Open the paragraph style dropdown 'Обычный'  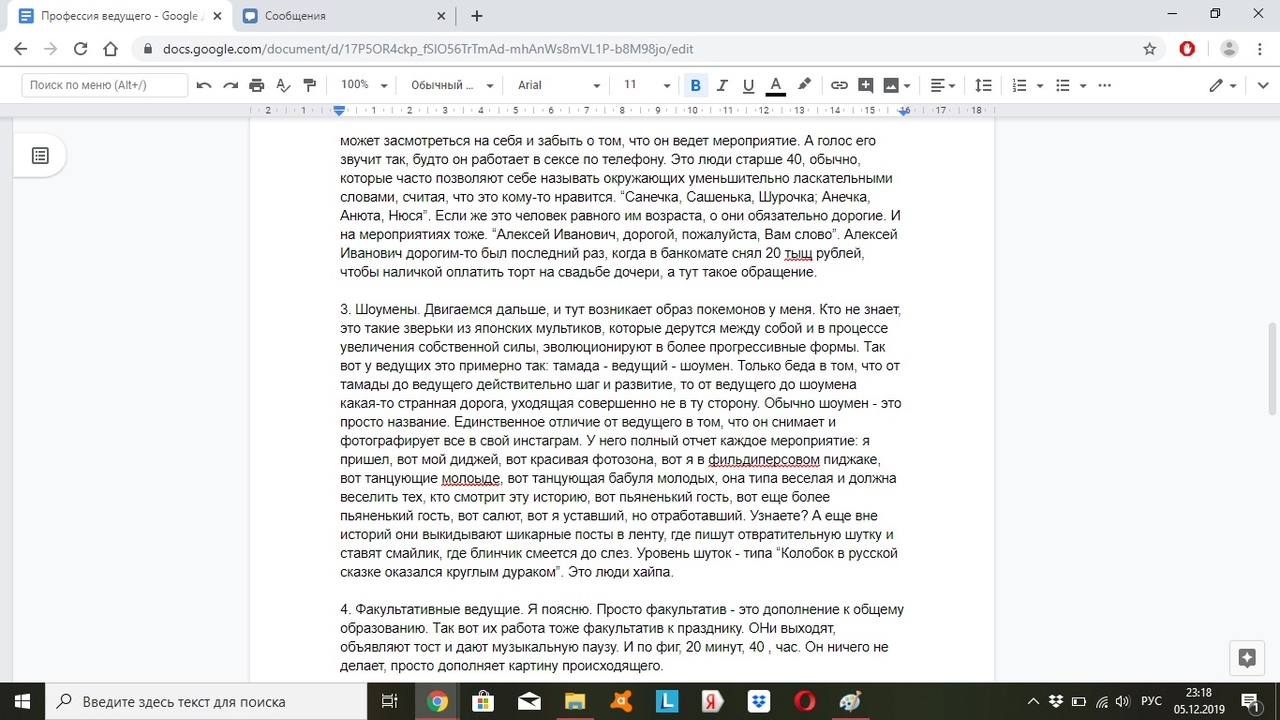click(452, 85)
